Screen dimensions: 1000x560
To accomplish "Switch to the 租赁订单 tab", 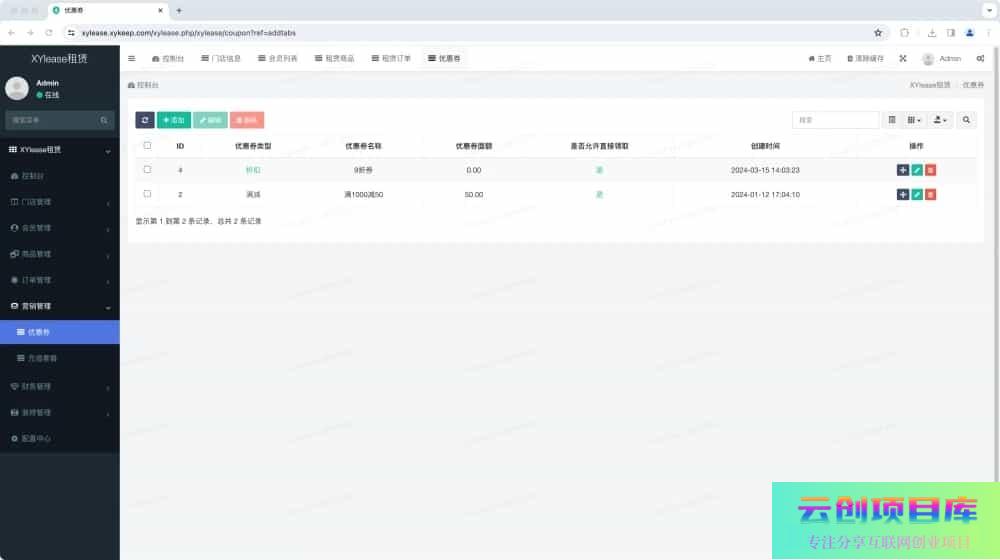I will [x=390, y=59].
